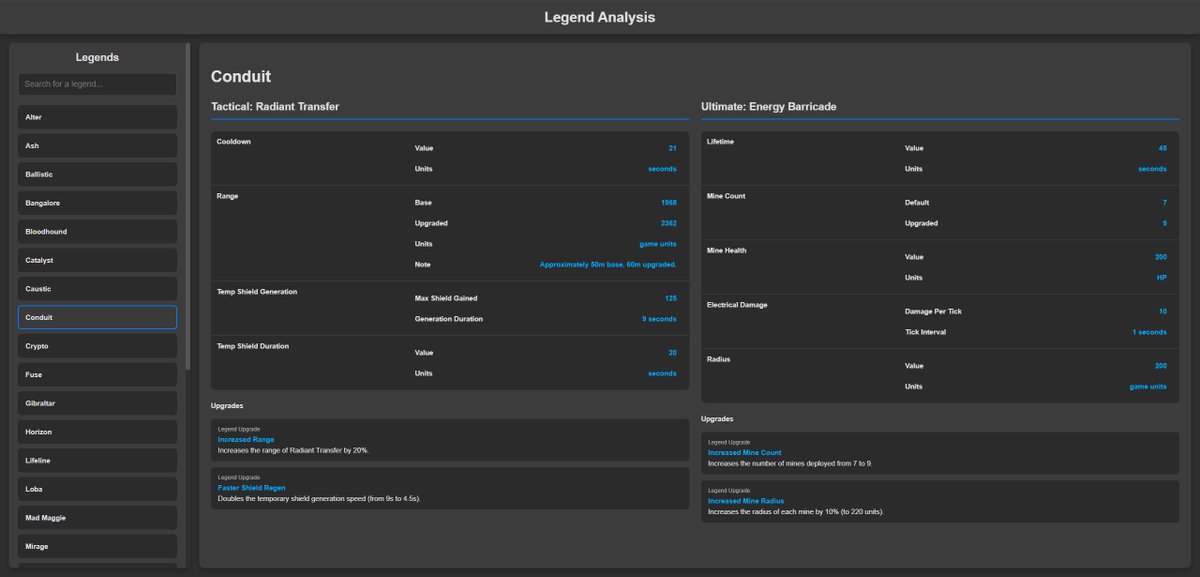Image resolution: width=1200 pixels, height=577 pixels.
Task: Open Crypto legend entry
Action: tap(97, 346)
